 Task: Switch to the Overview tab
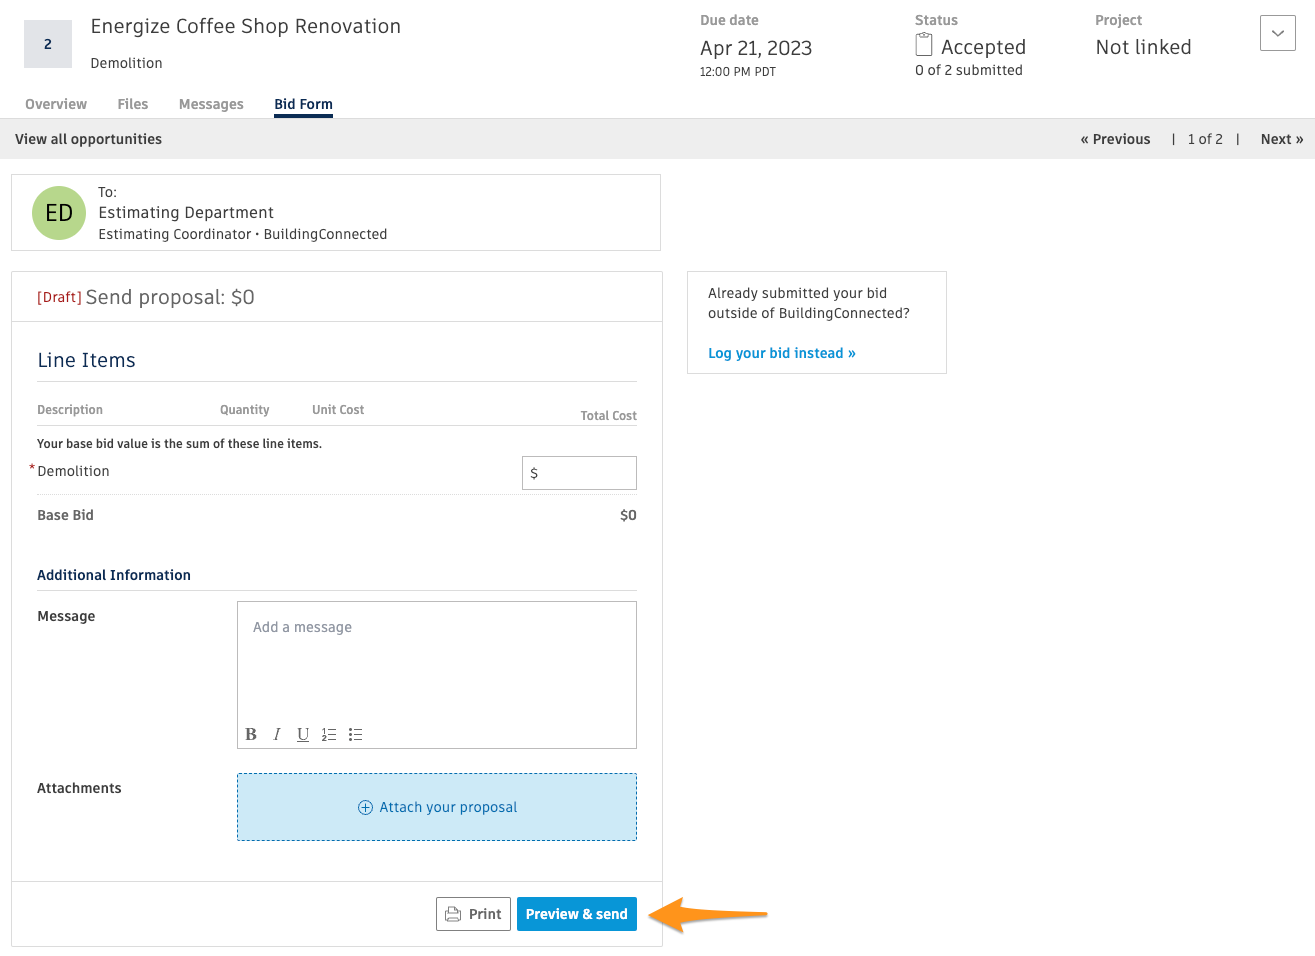click(x=56, y=104)
